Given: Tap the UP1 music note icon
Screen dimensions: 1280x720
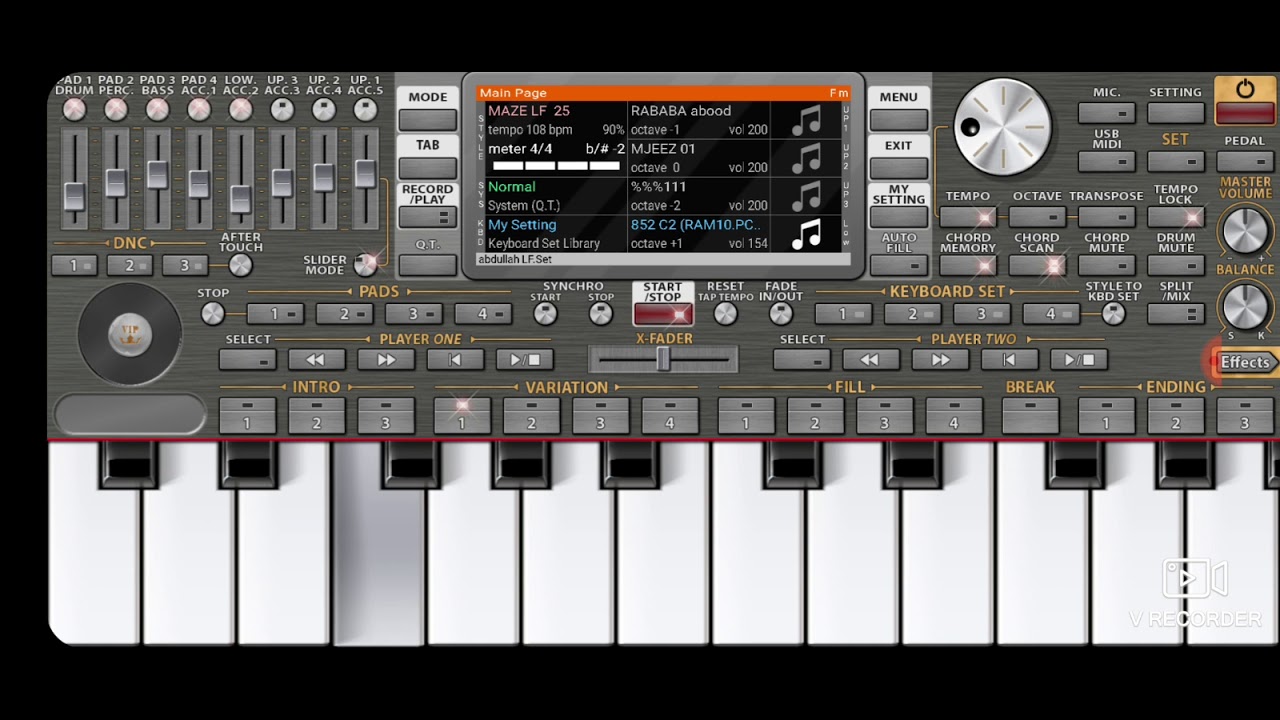Looking at the screenshot, I should 806,120.
